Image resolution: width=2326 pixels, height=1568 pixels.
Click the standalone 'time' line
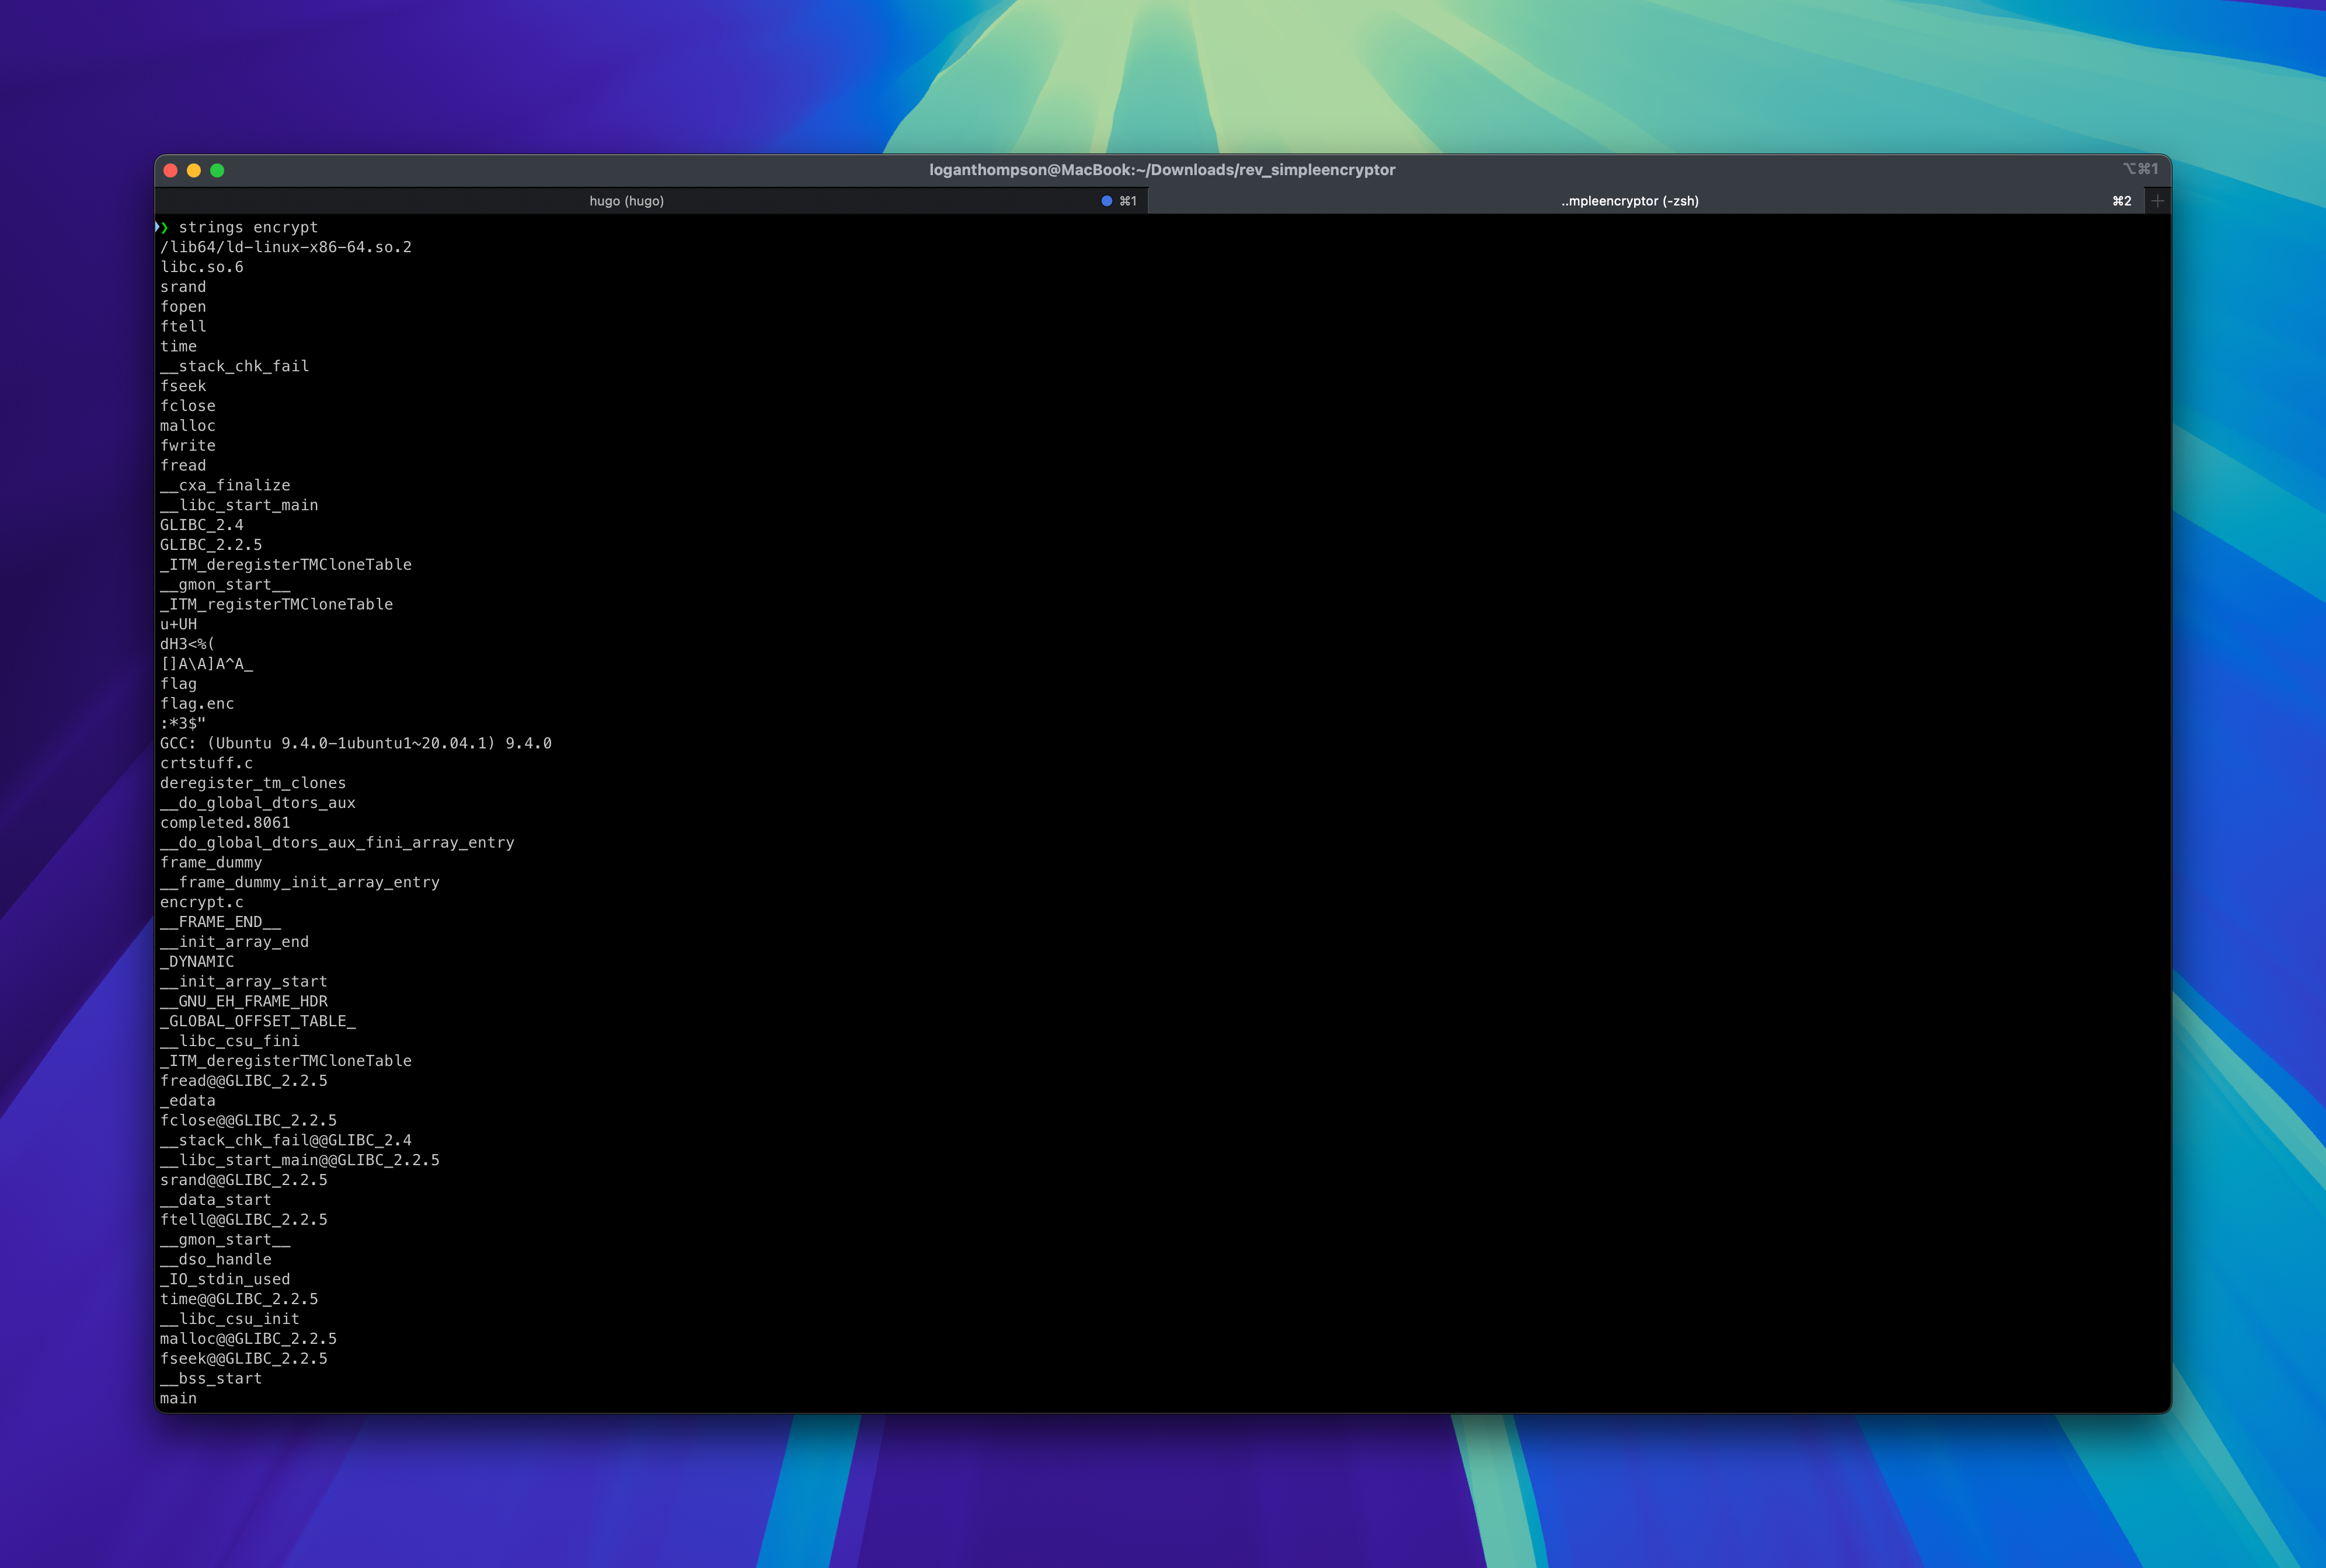coord(179,346)
